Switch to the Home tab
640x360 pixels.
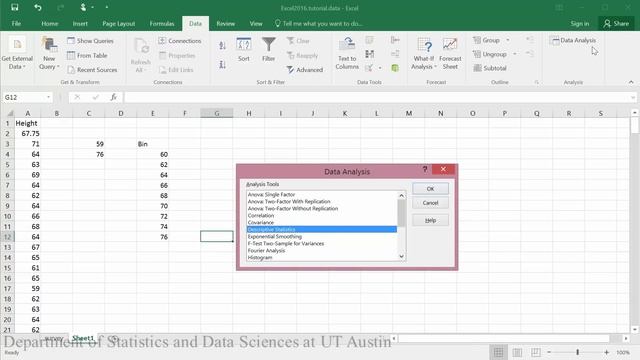point(50,24)
